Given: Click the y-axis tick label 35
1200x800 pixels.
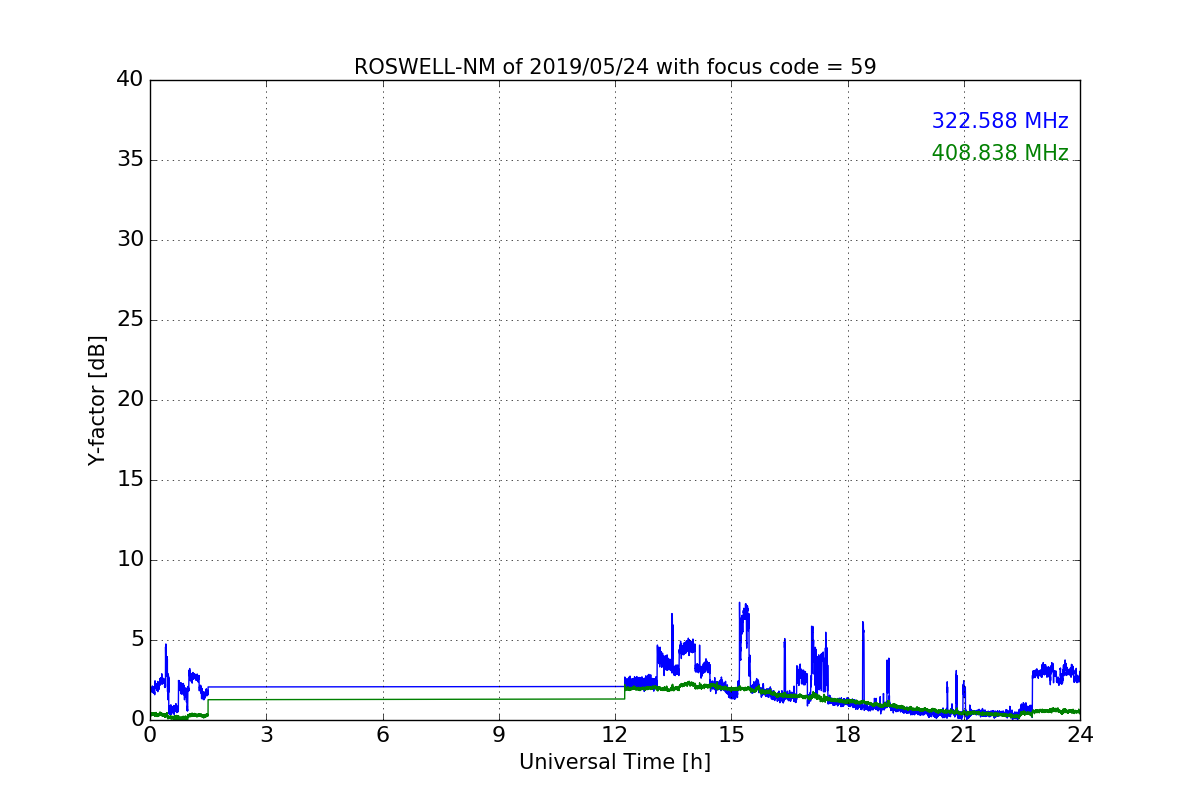Looking at the screenshot, I should point(130,160).
